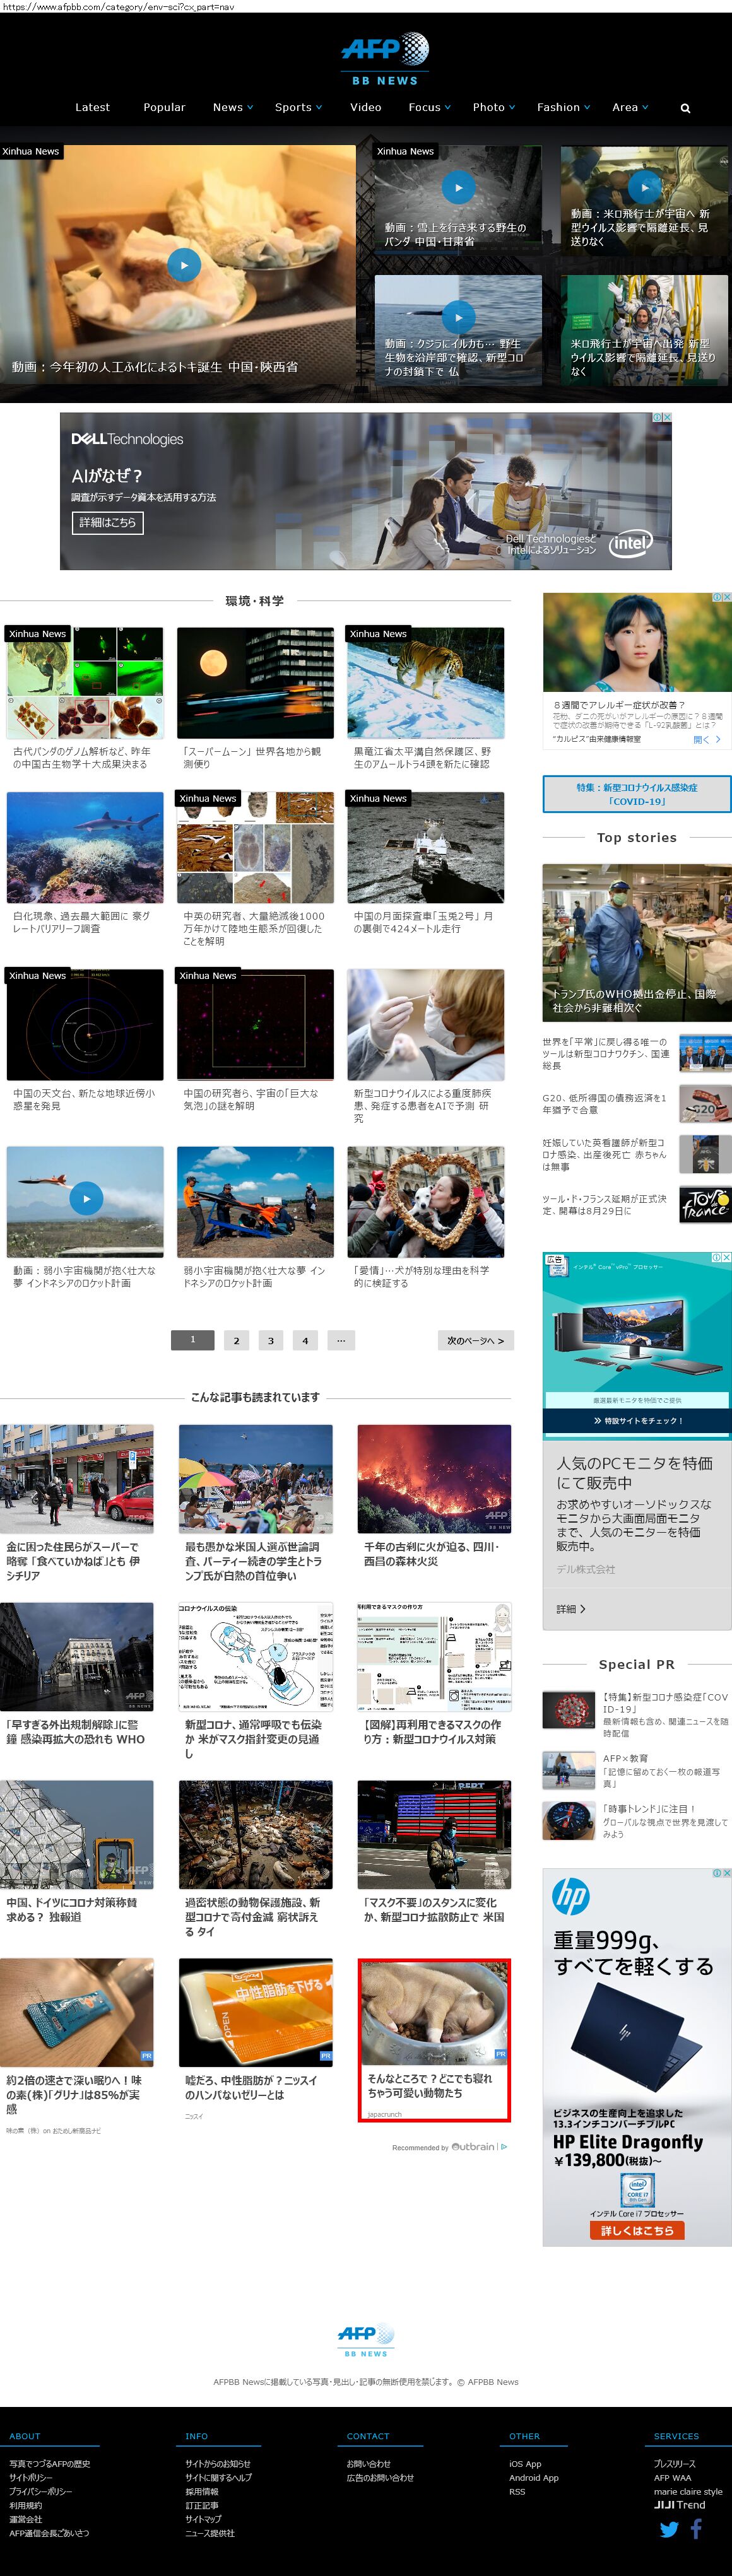The width and height of the screenshot is (732, 2576).
Task: Play the wild panda in snow video
Action: [x=458, y=188]
